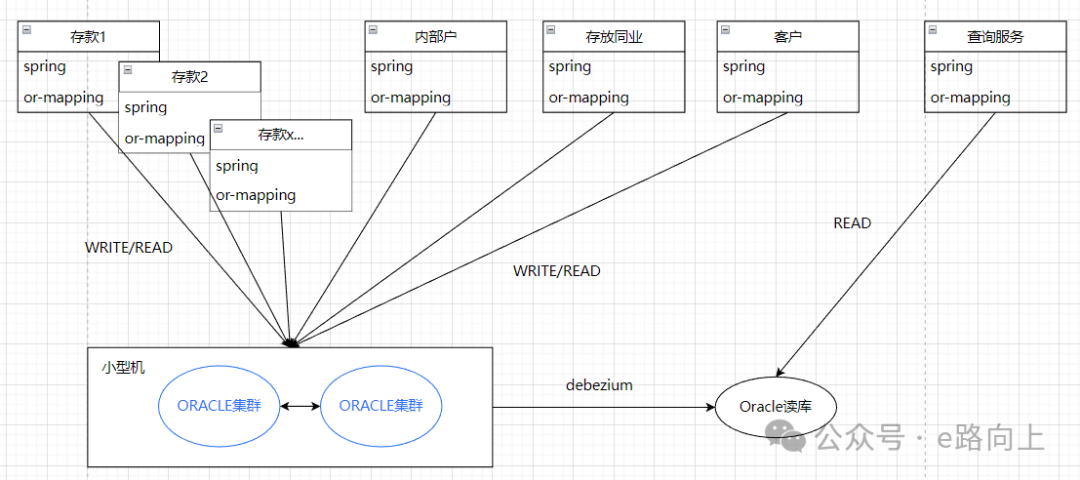
Task: Collapse the 内部户 box using its minus icon
Action: click(x=372, y=30)
